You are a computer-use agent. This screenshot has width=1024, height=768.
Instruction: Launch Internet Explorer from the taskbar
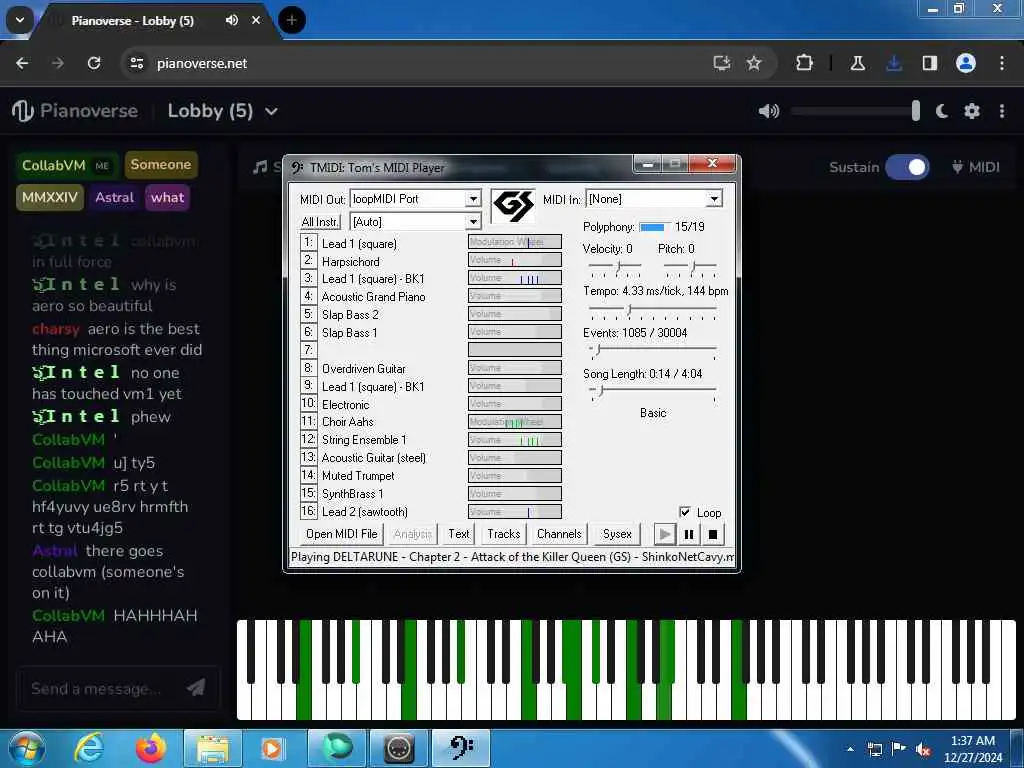[x=89, y=748]
